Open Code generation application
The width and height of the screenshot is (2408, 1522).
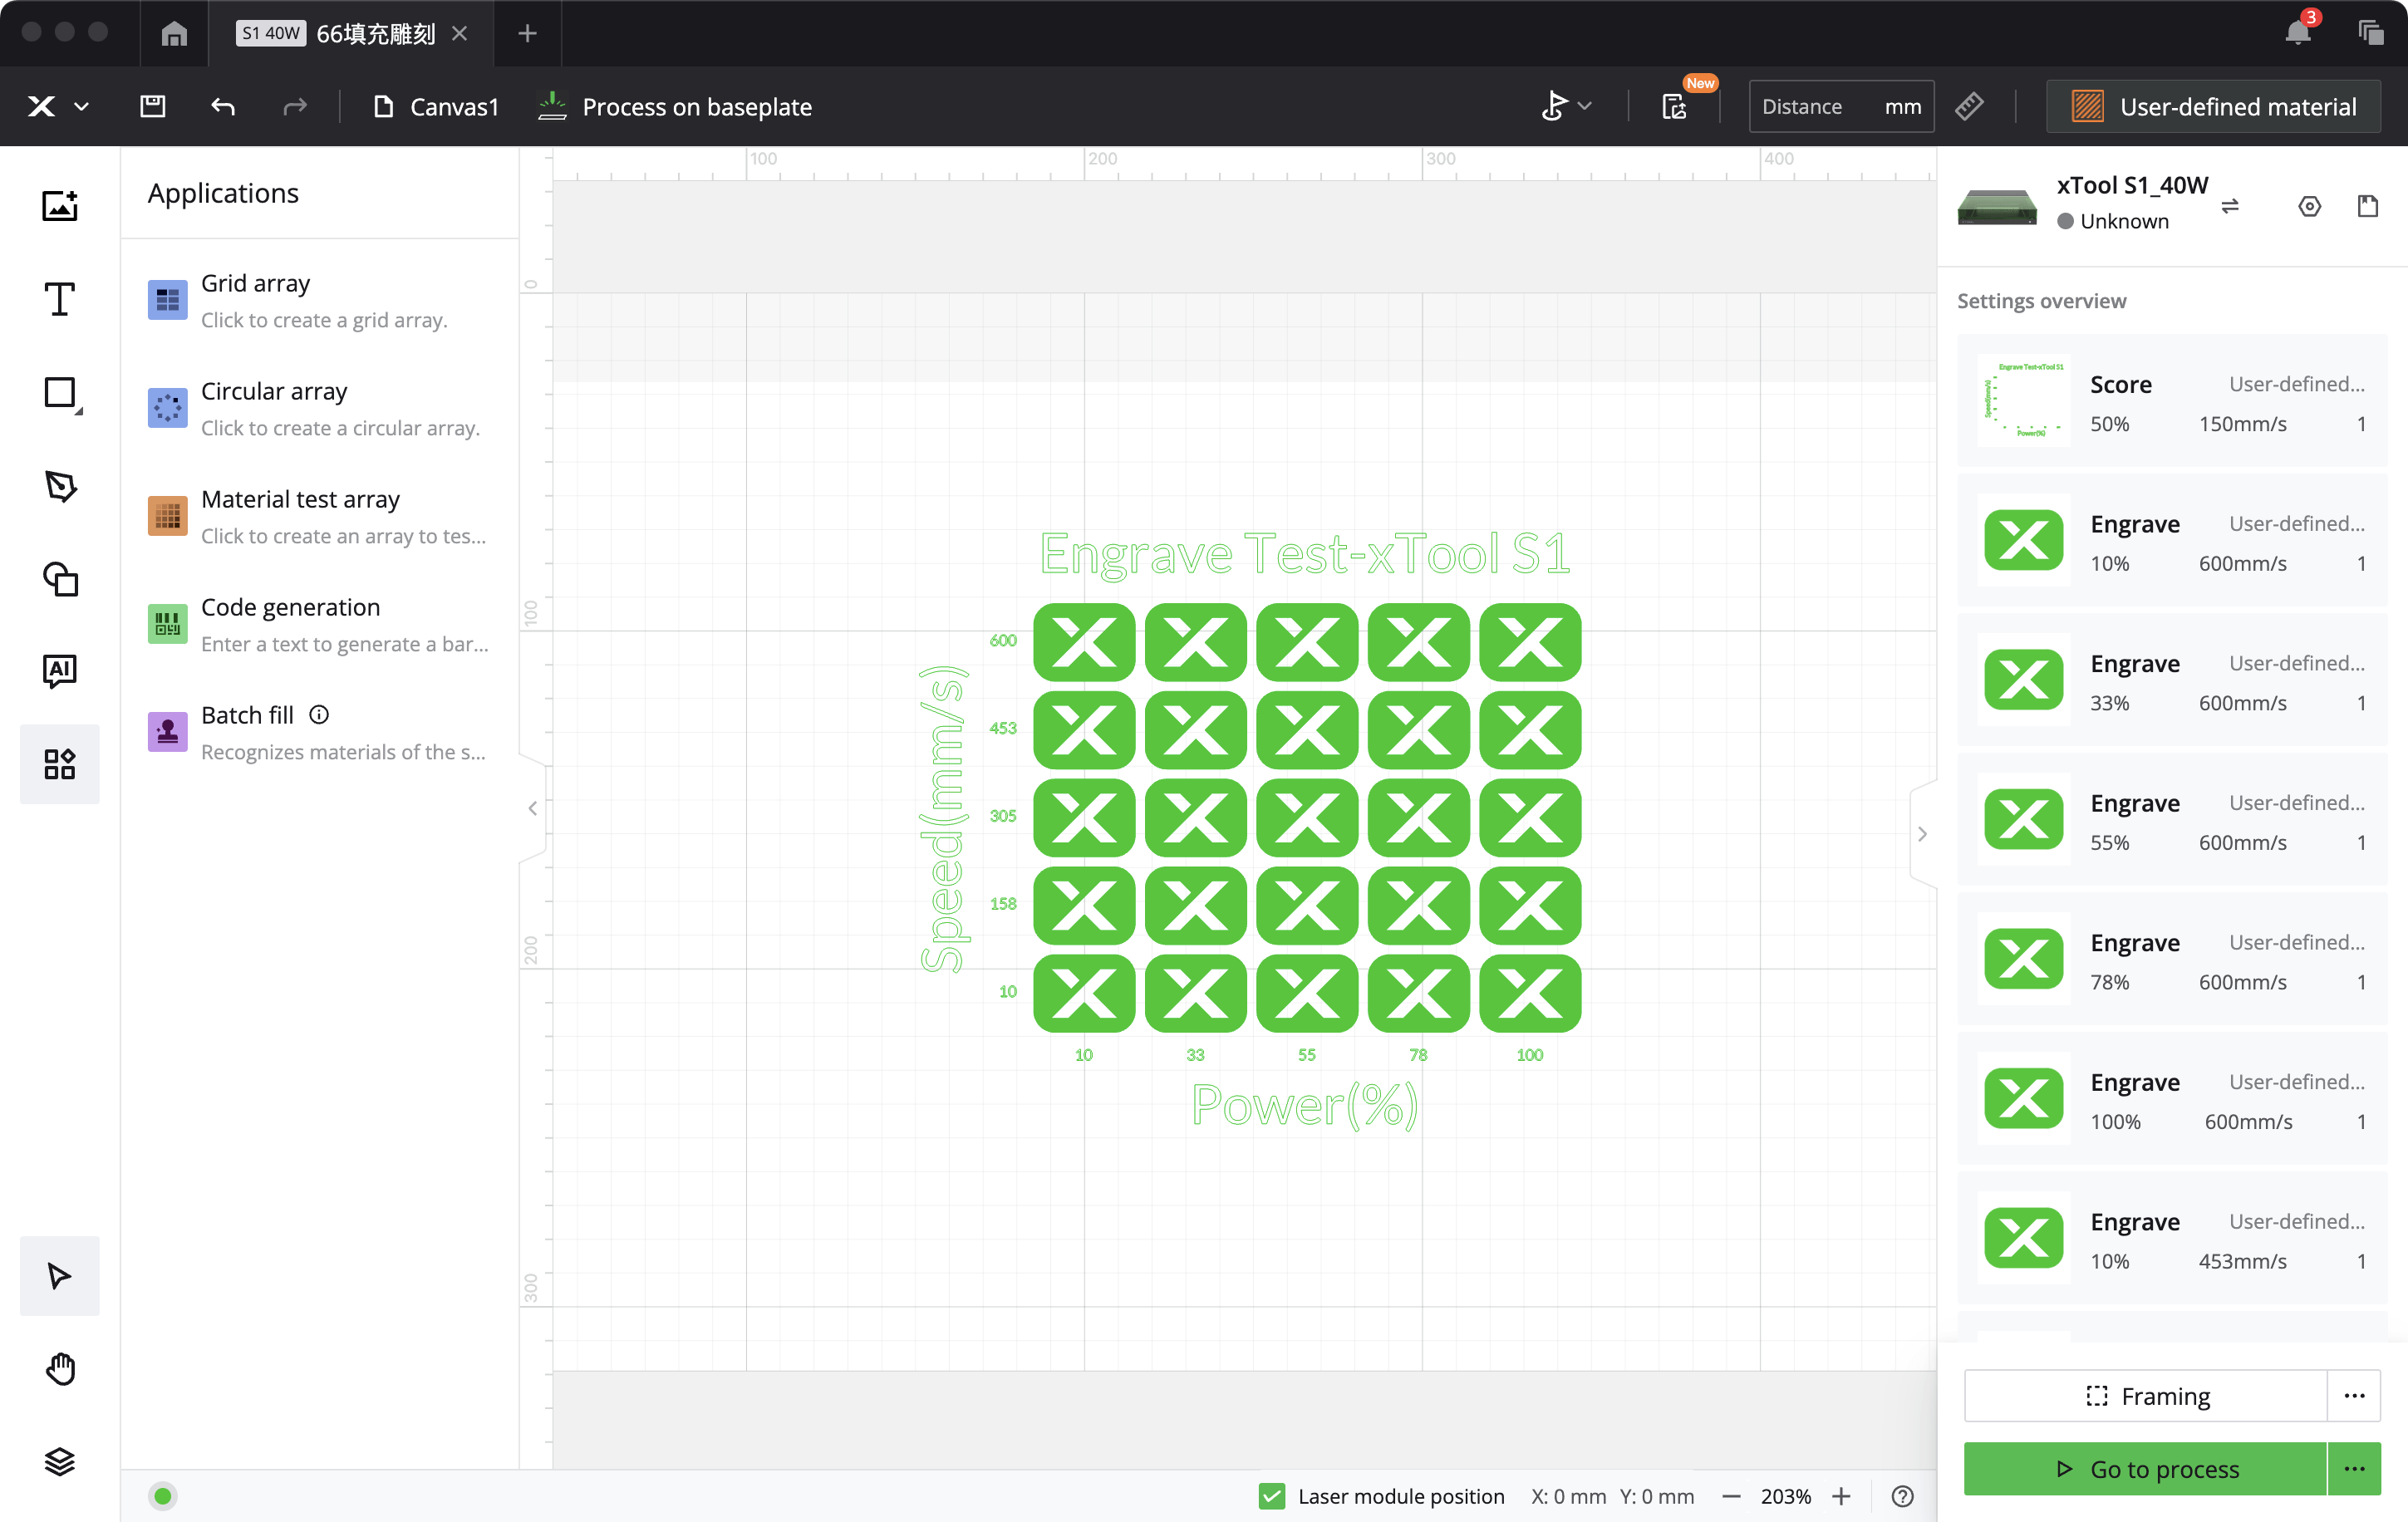[319, 624]
